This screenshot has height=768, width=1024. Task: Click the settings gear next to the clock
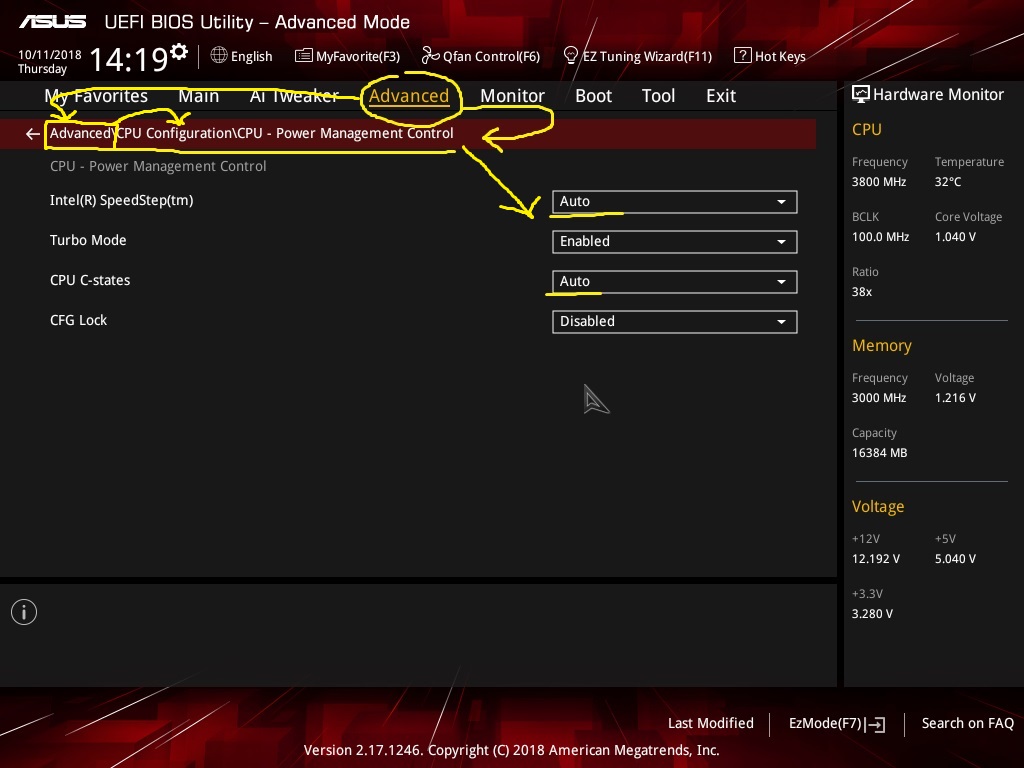179,52
